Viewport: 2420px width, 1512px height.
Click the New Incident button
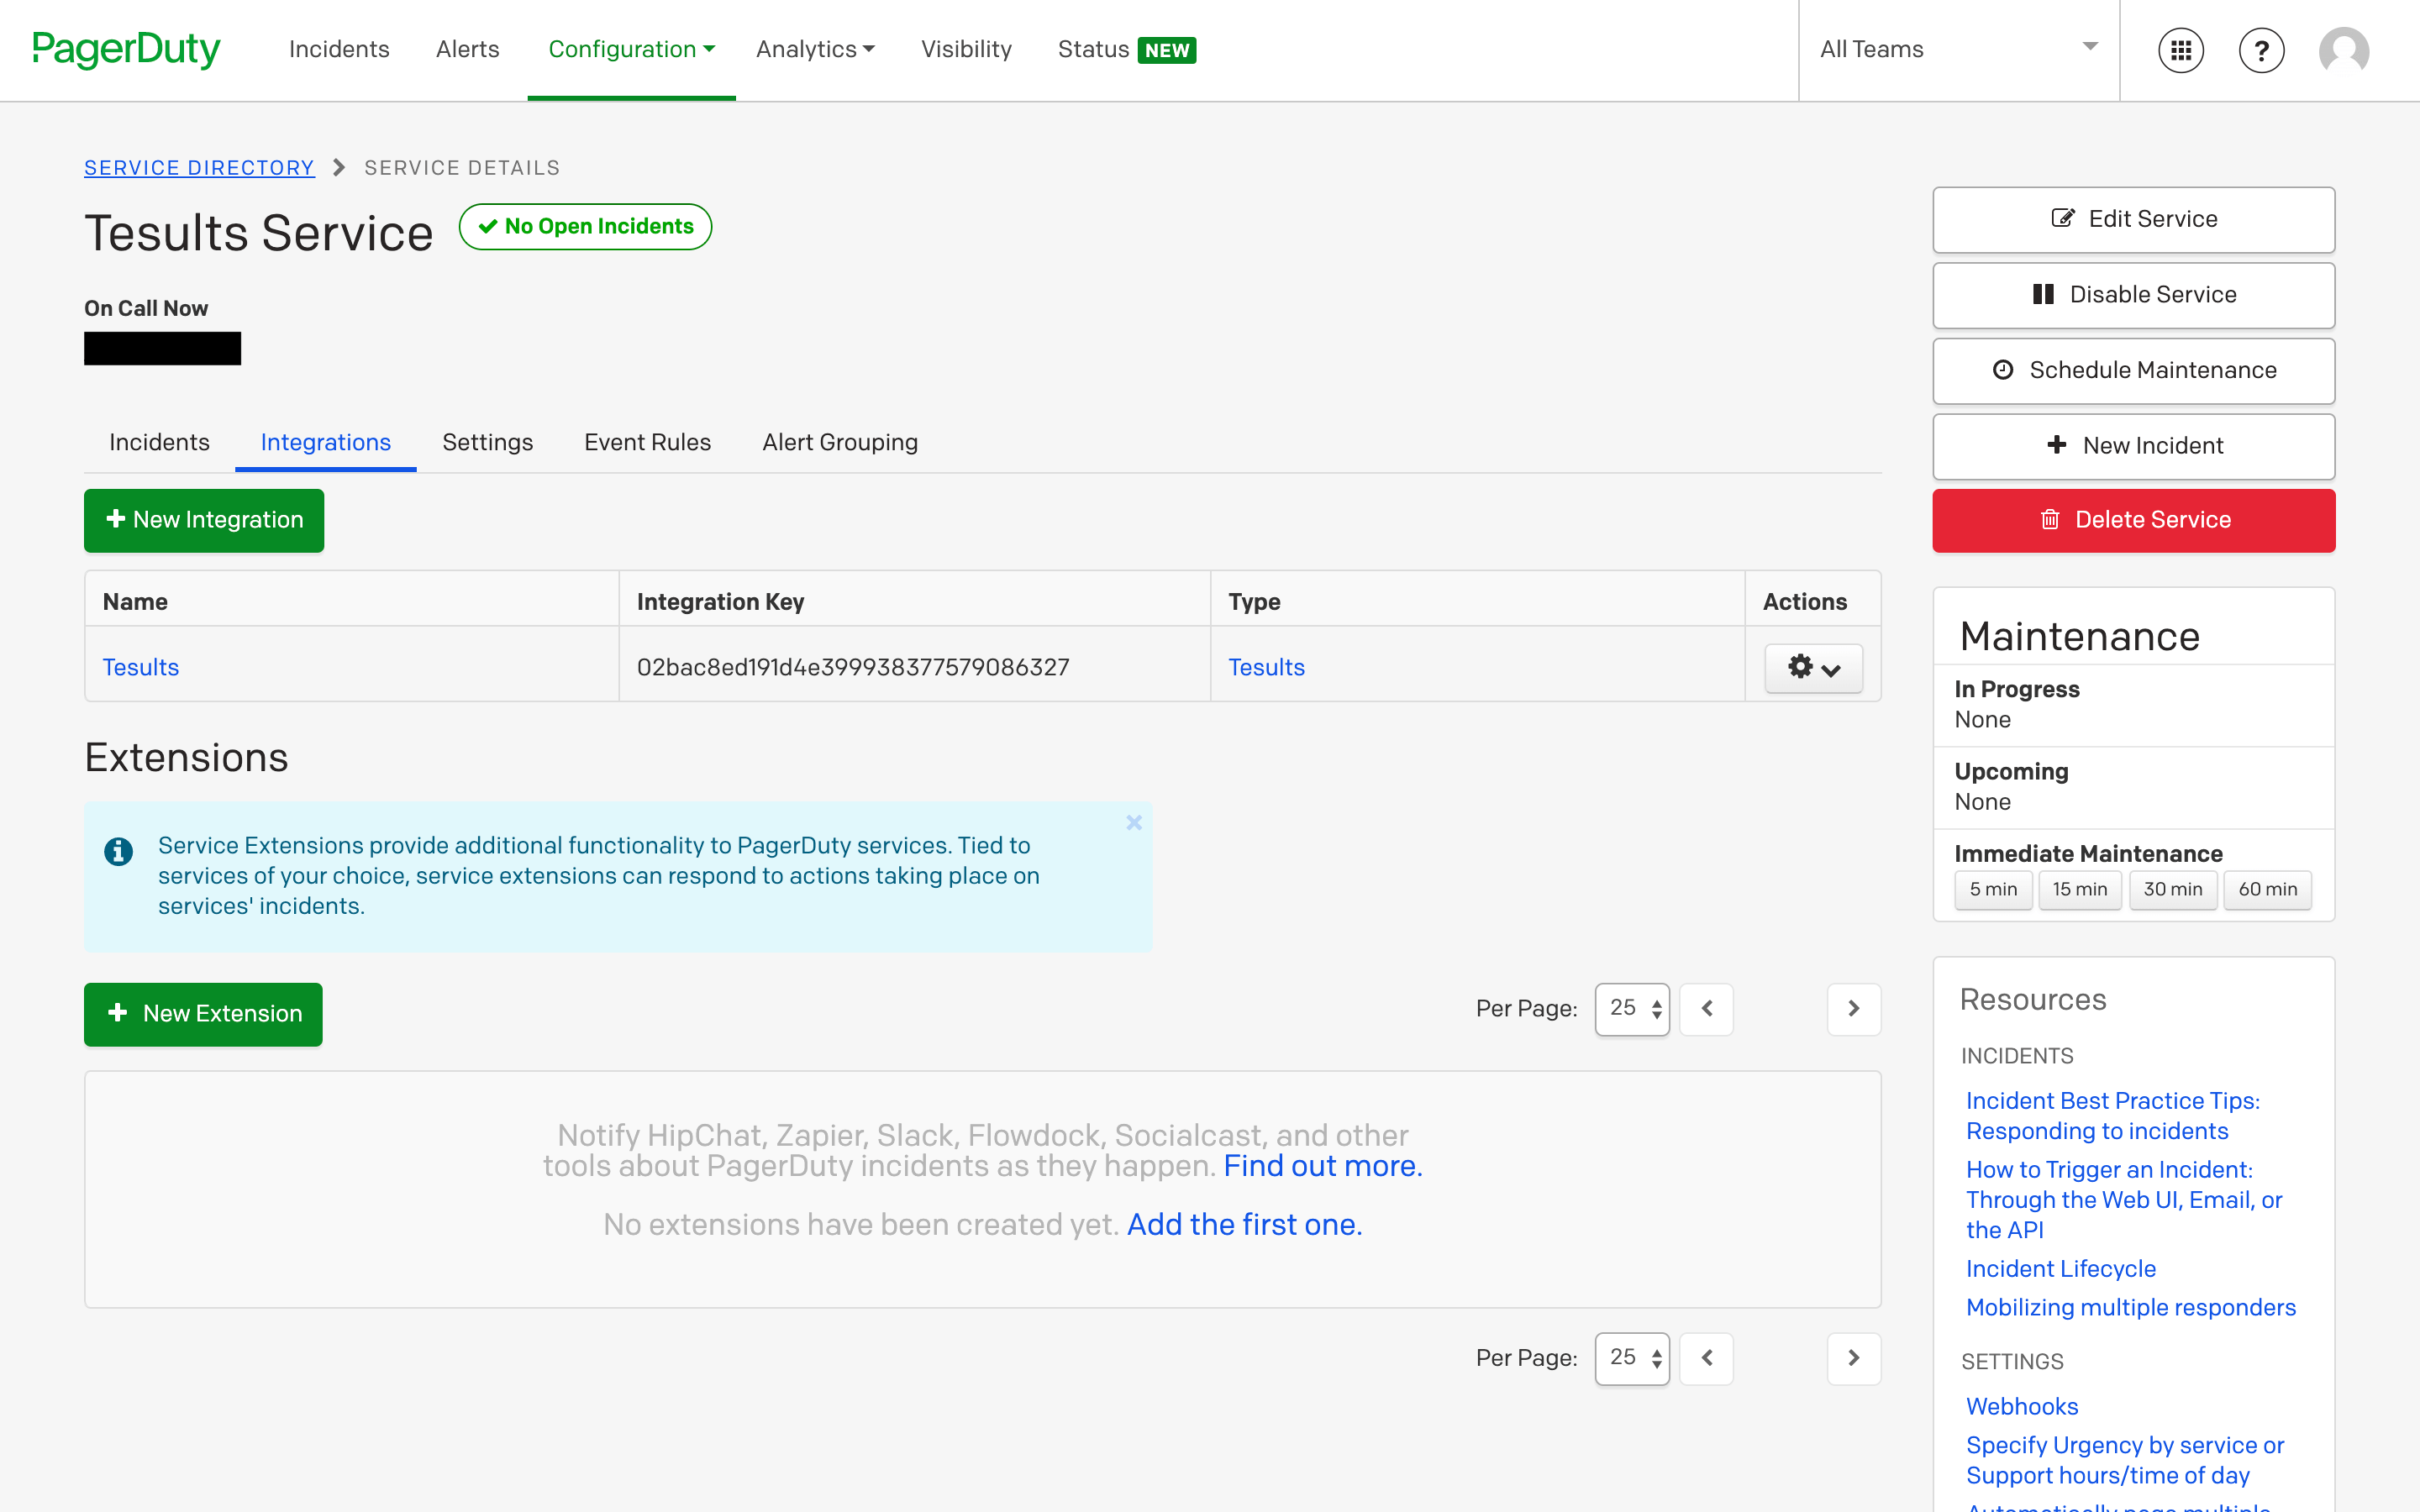click(2133, 446)
